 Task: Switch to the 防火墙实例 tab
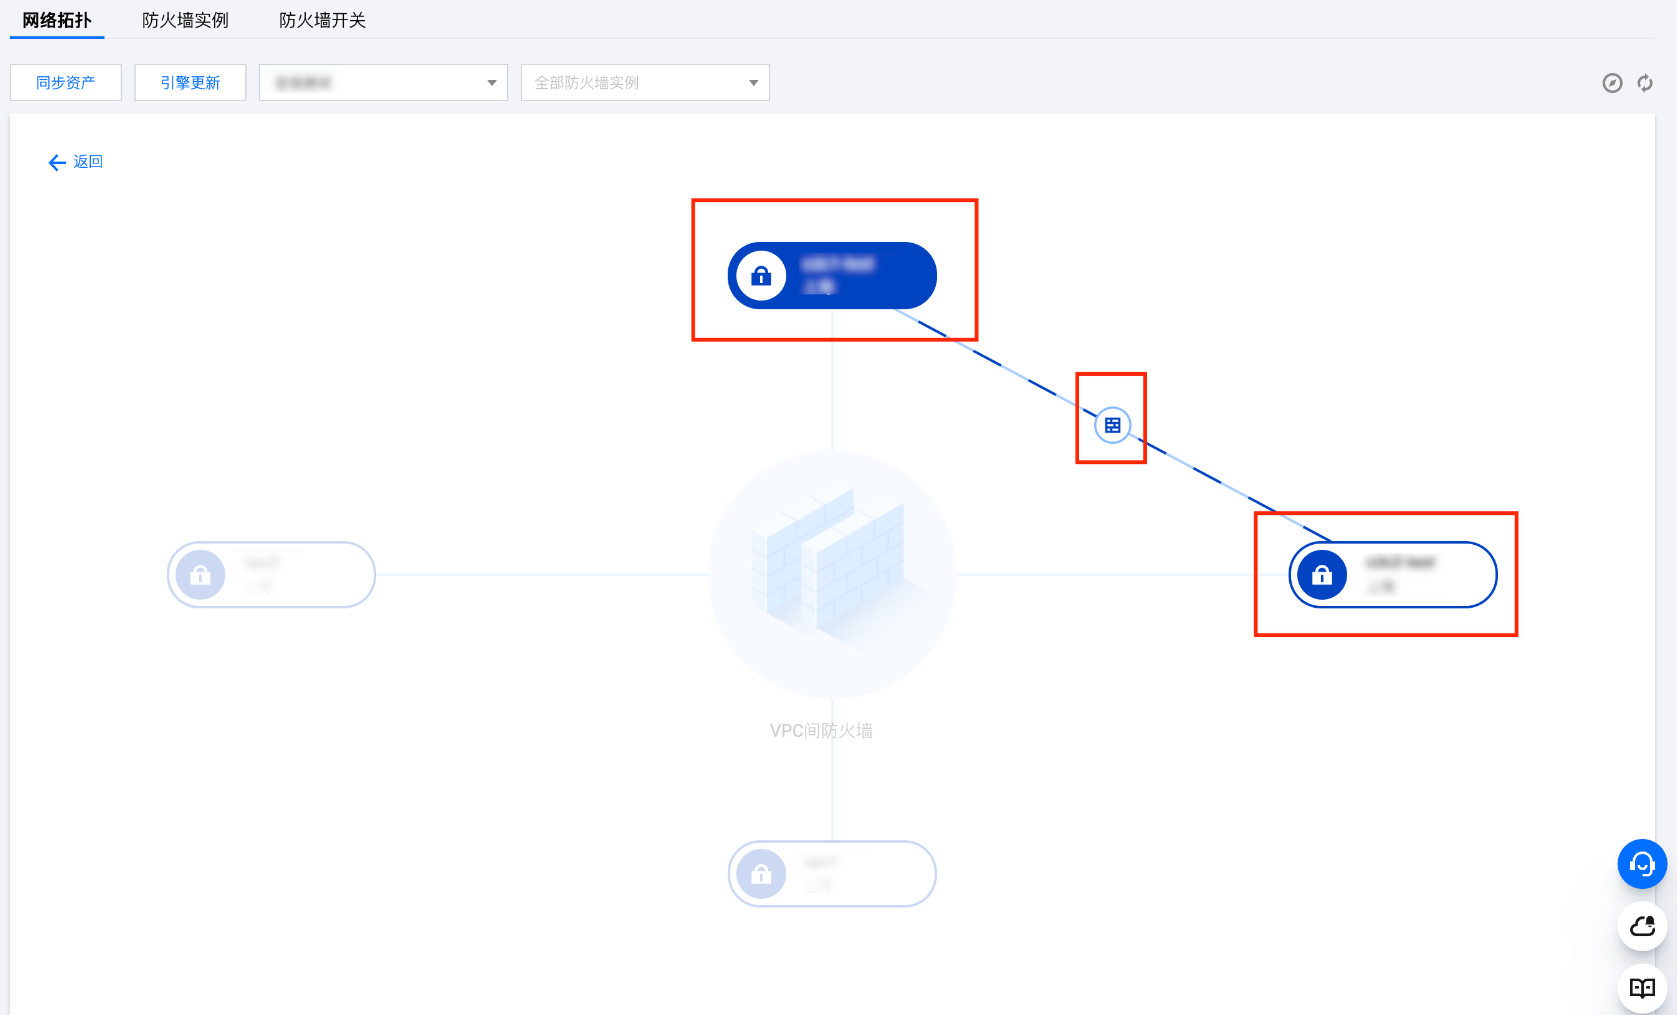(x=185, y=20)
